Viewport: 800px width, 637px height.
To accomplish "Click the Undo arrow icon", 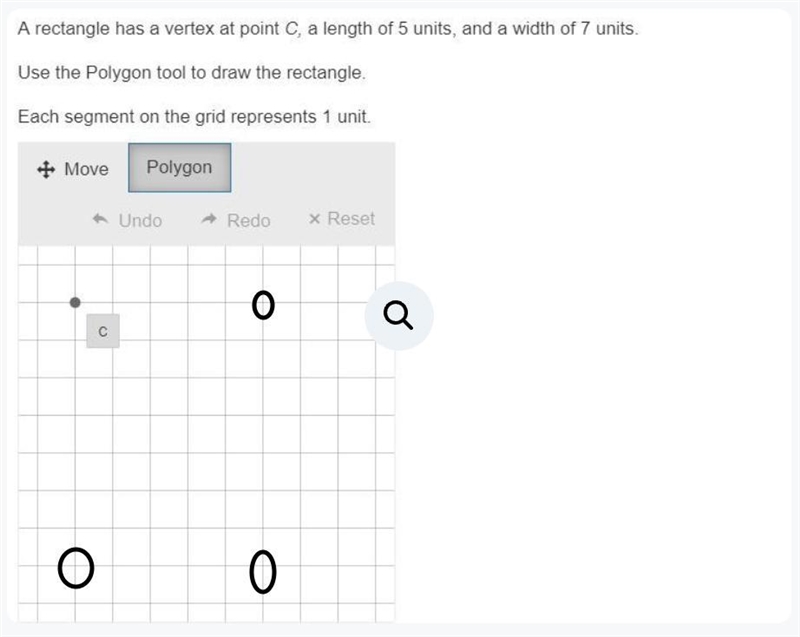I will pos(100,219).
